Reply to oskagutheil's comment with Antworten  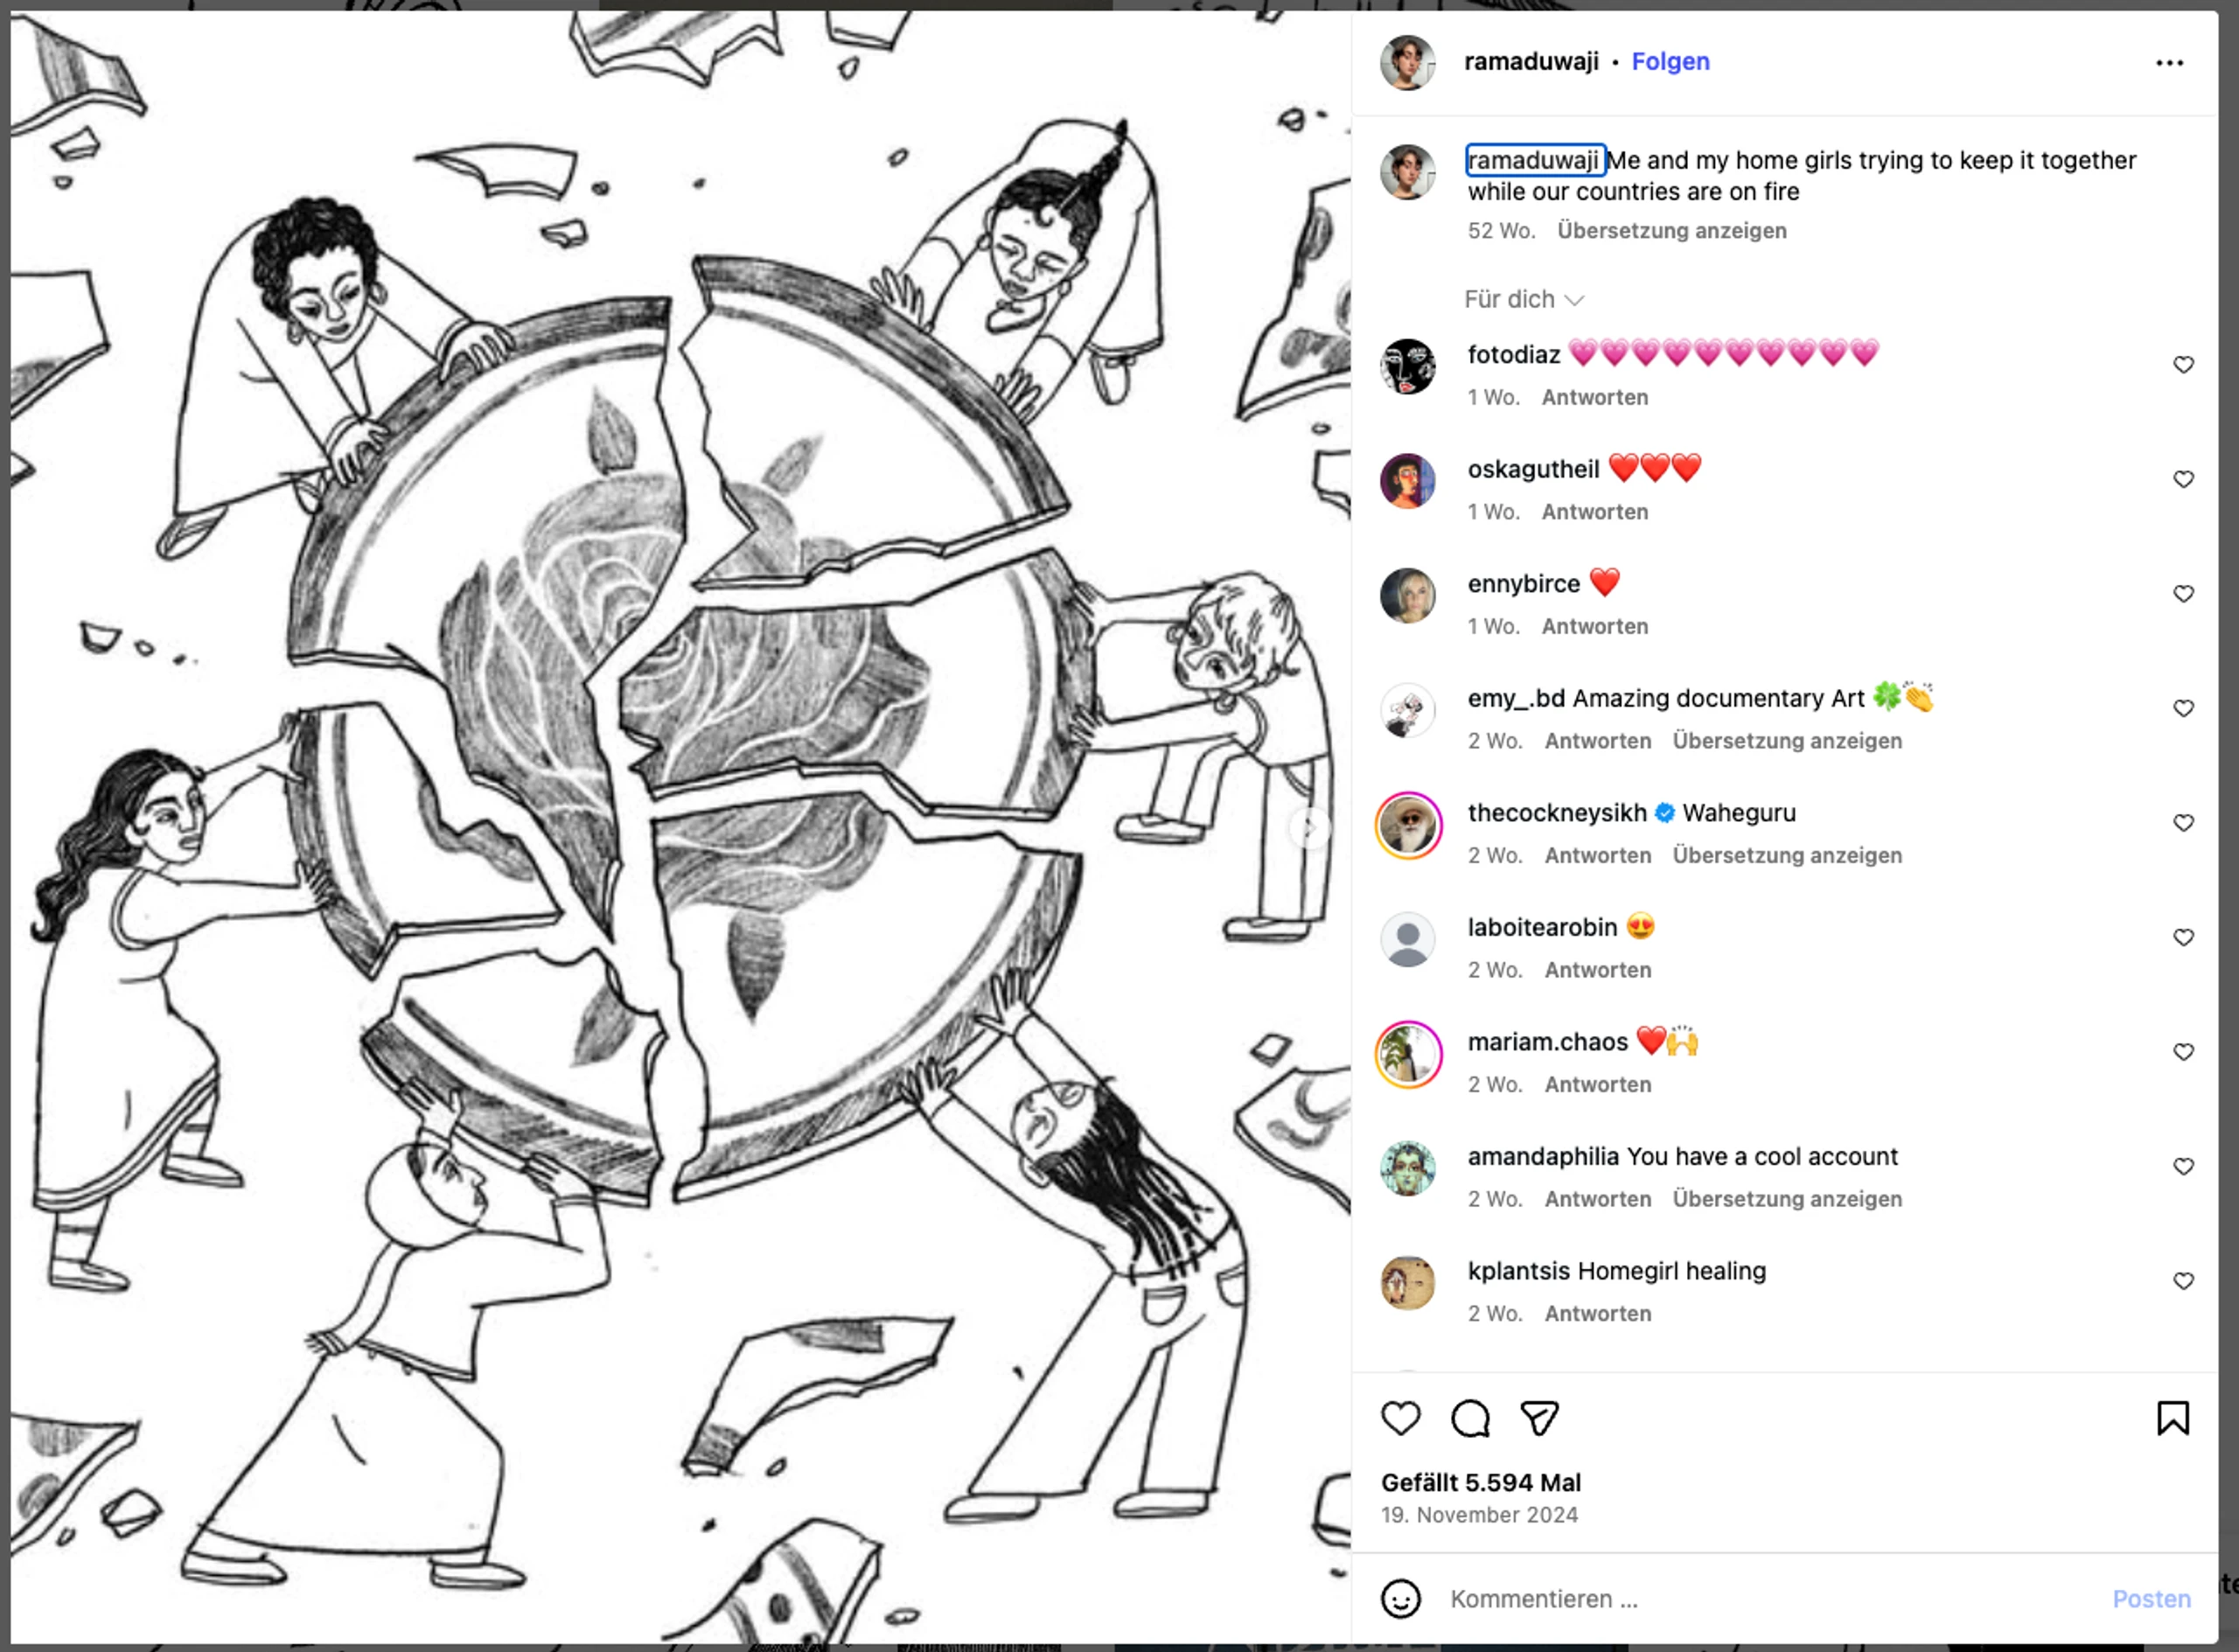(x=1594, y=512)
